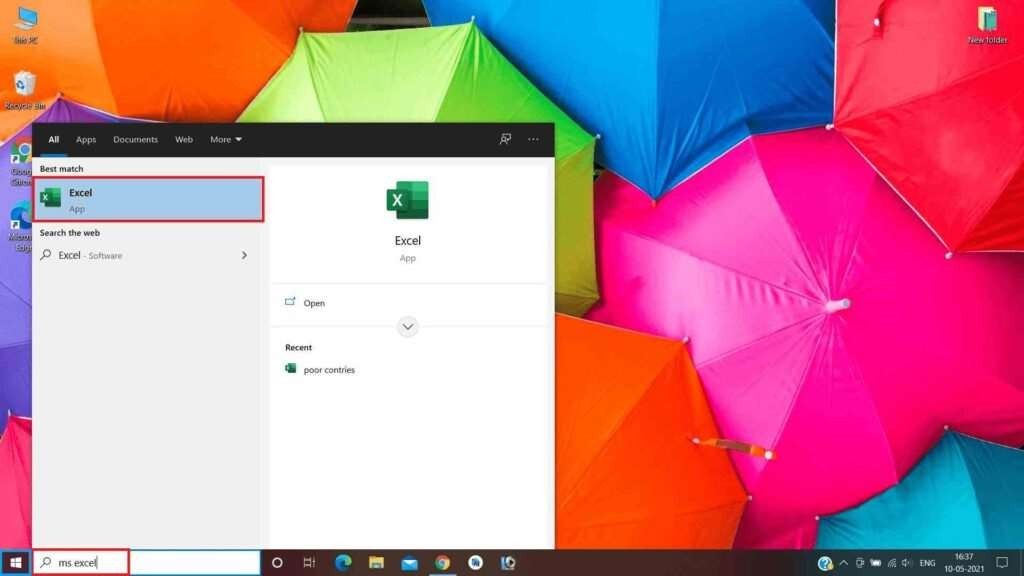Open the three-dot options in search header
The width and height of the screenshot is (1024, 576).
pyautogui.click(x=534, y=139)
